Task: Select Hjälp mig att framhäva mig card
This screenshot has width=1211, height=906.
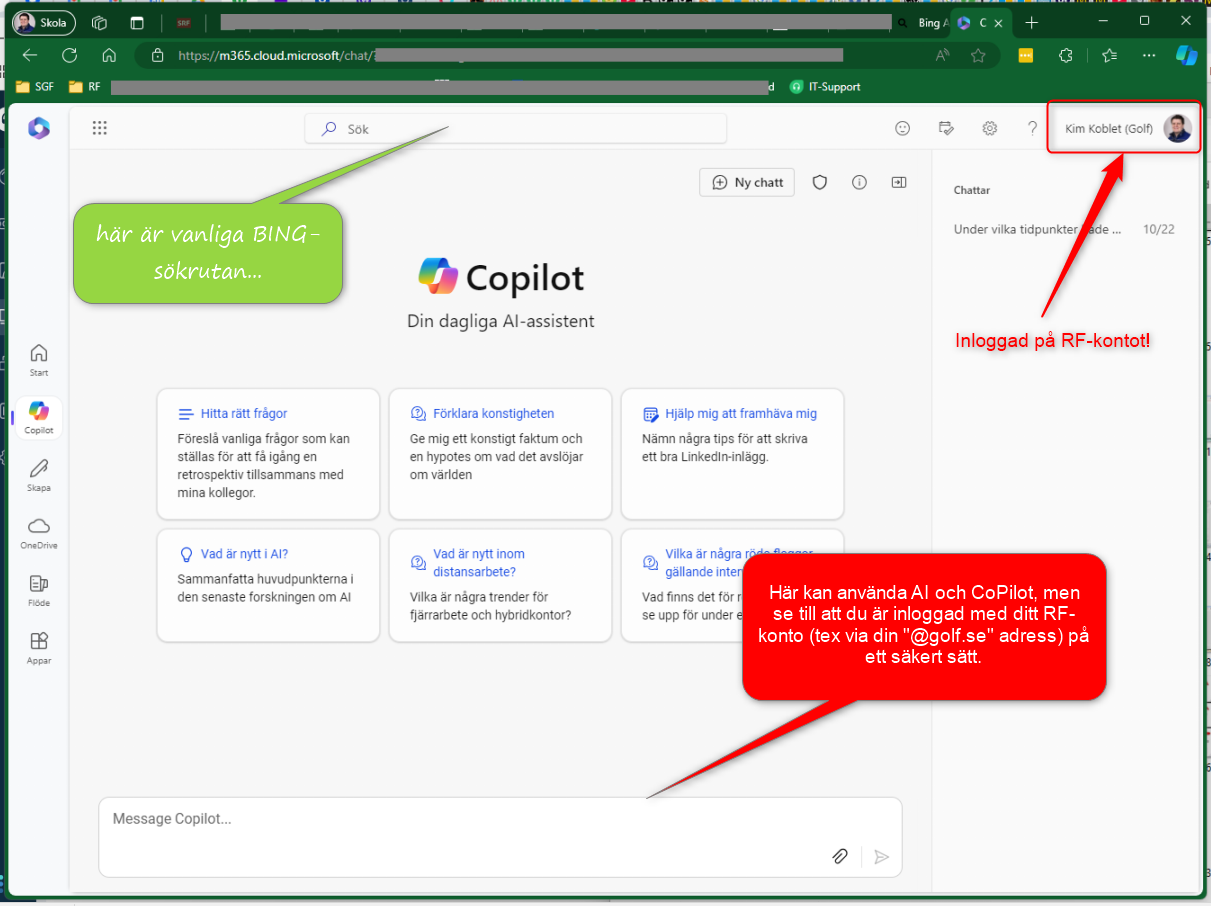Action: click(732, 454)
